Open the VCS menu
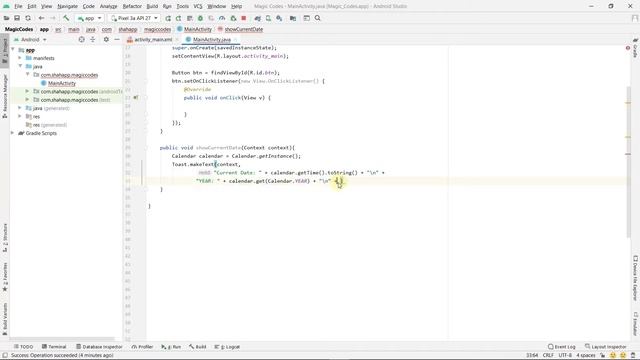Screen dimensions: 640x360 point(198,6)
